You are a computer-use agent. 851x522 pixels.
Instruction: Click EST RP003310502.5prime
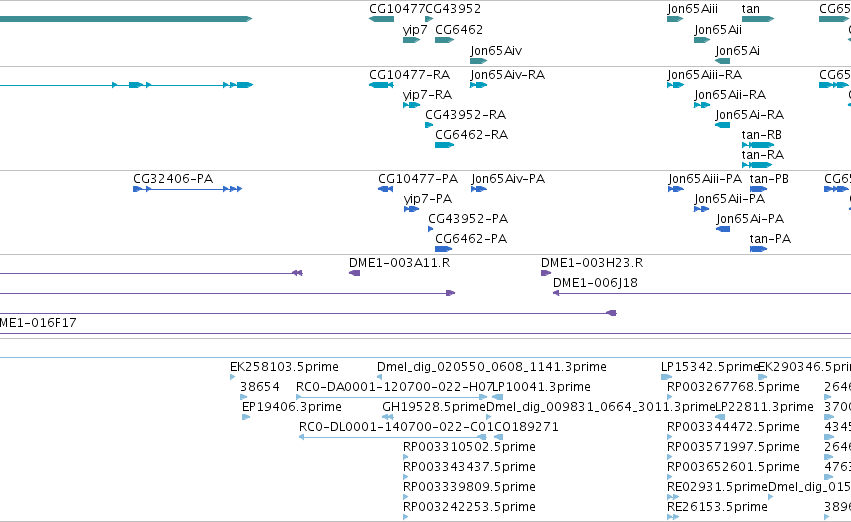click(469, 447)
